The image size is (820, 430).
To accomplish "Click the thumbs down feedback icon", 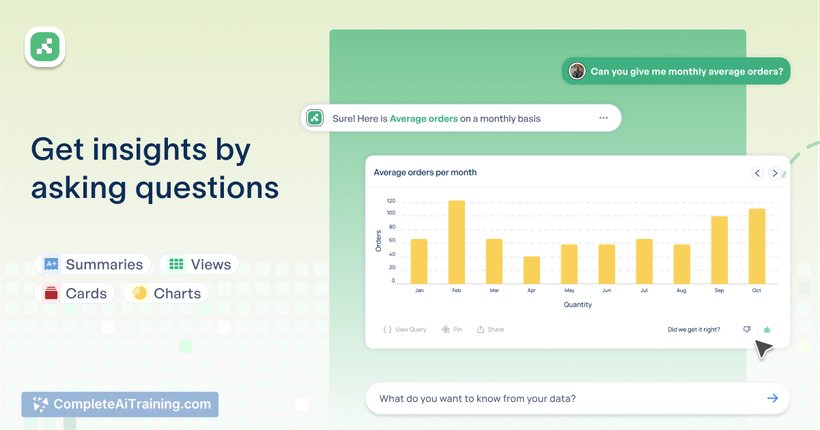I will pyautogui.click(x=747, y=330).
